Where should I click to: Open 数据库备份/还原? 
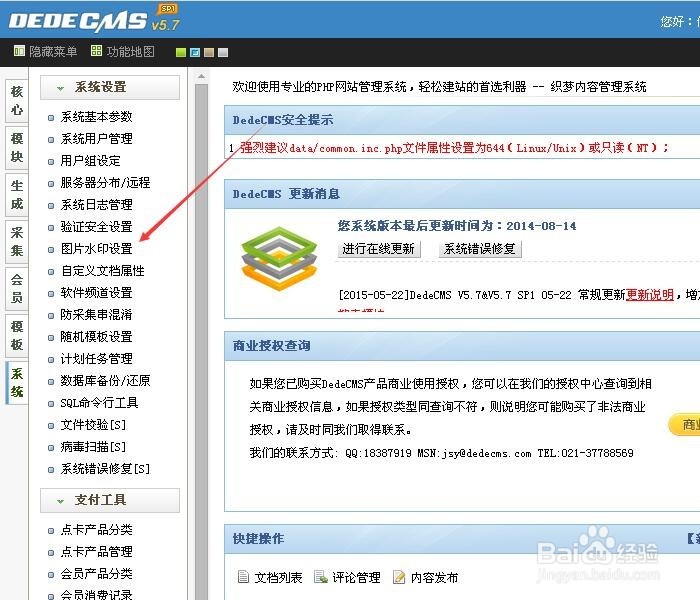[105, 381]
